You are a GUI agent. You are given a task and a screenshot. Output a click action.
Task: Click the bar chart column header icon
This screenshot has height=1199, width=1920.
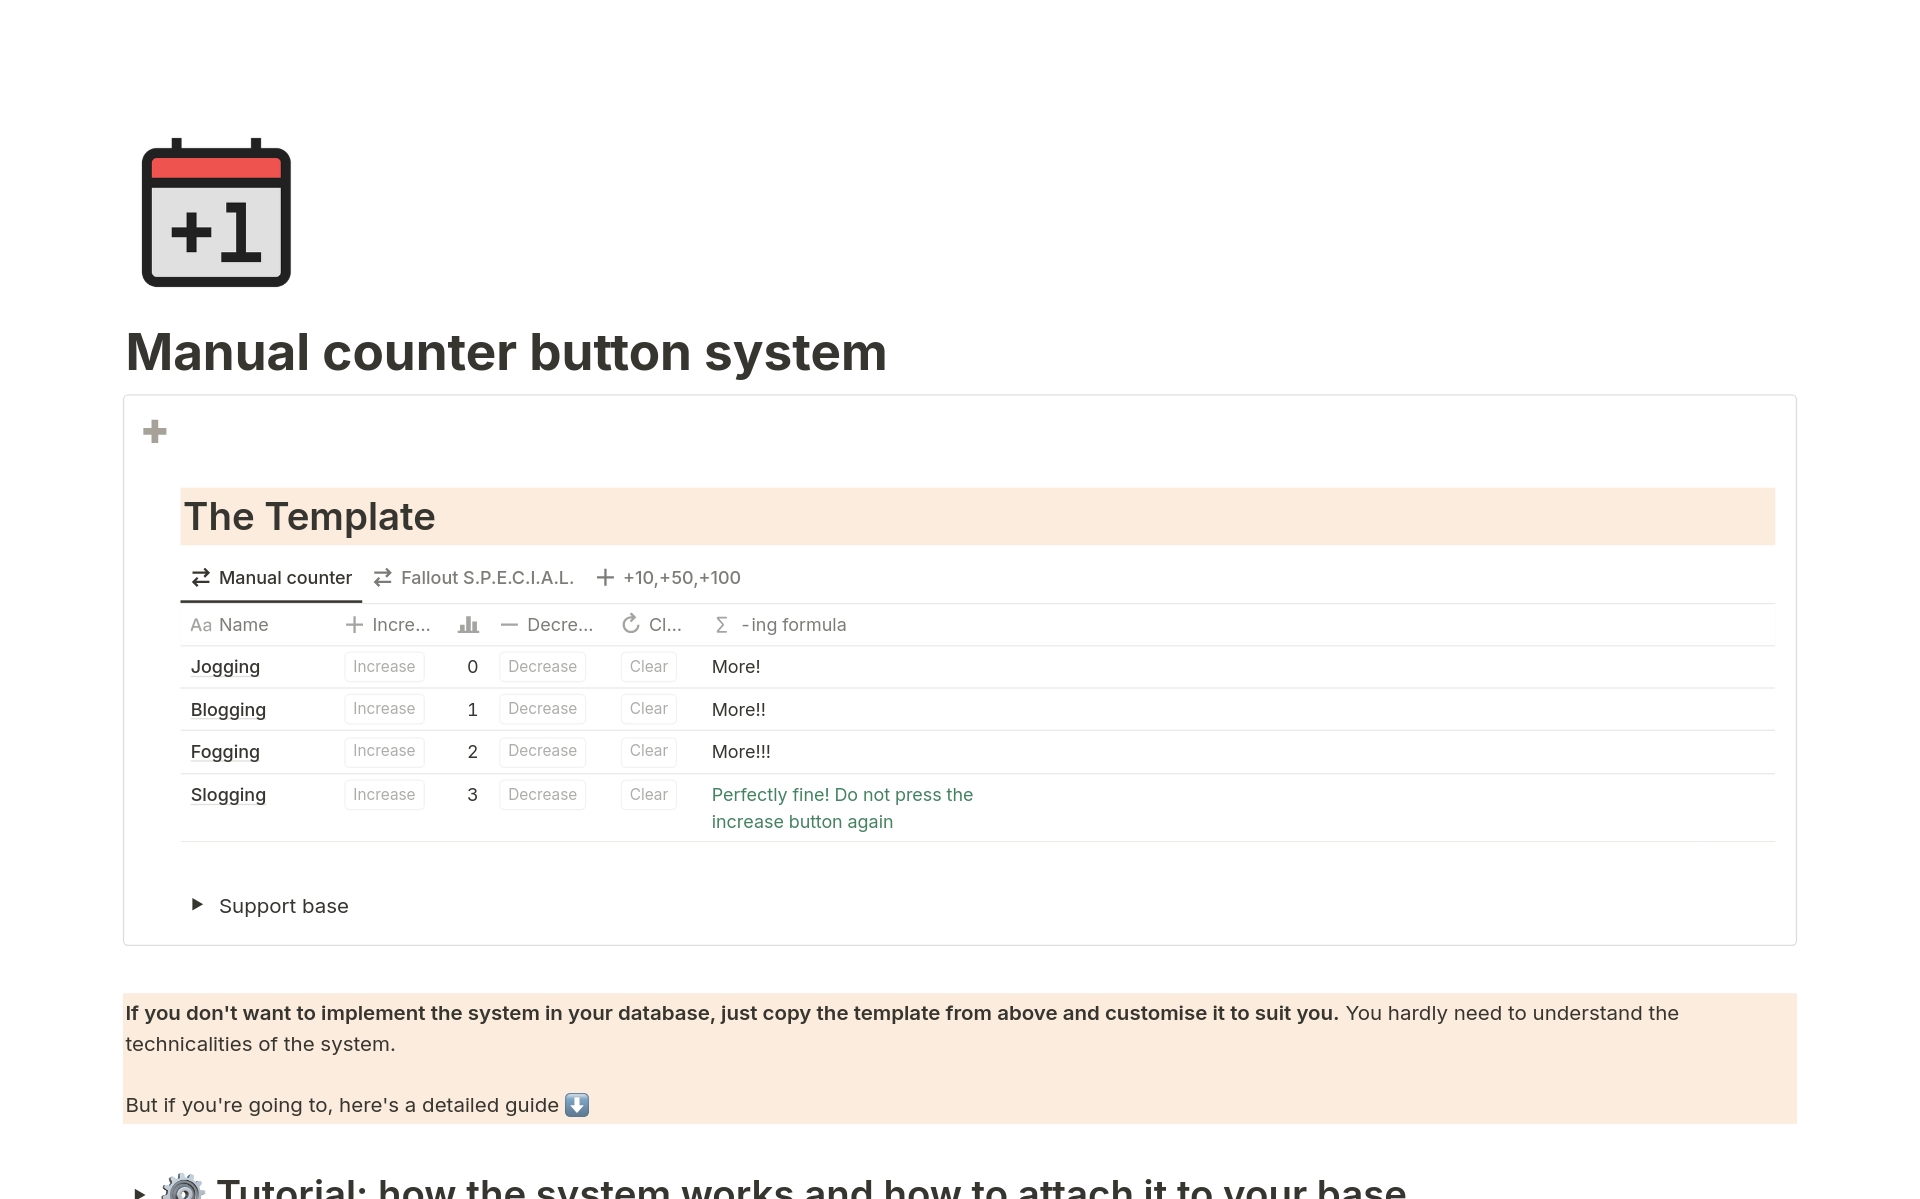(x=468, y=625)
